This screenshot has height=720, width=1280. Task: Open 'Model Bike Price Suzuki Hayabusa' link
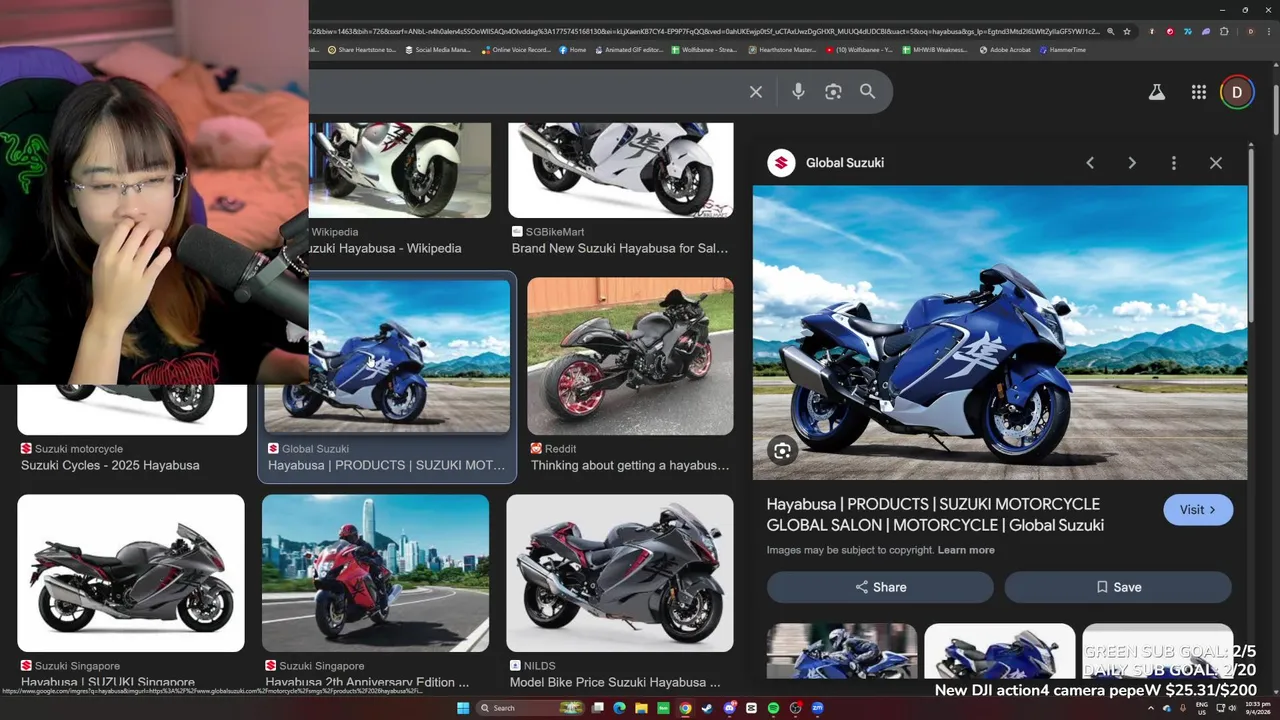click(615, 683)
